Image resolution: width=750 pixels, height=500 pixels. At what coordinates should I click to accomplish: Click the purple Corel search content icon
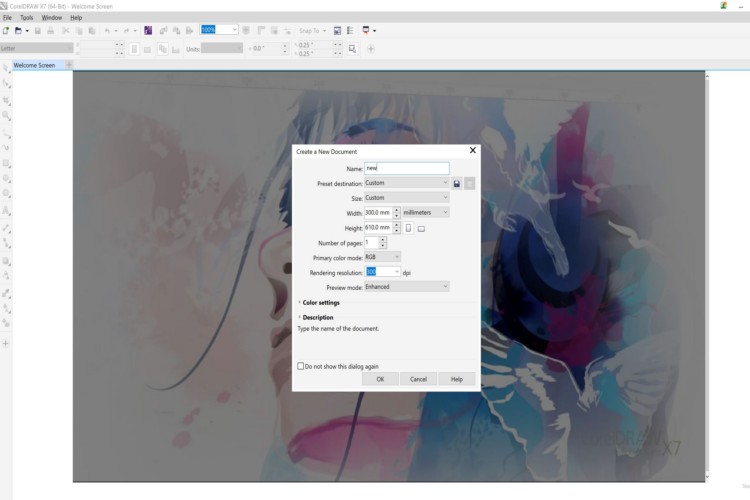pos(148,31)
